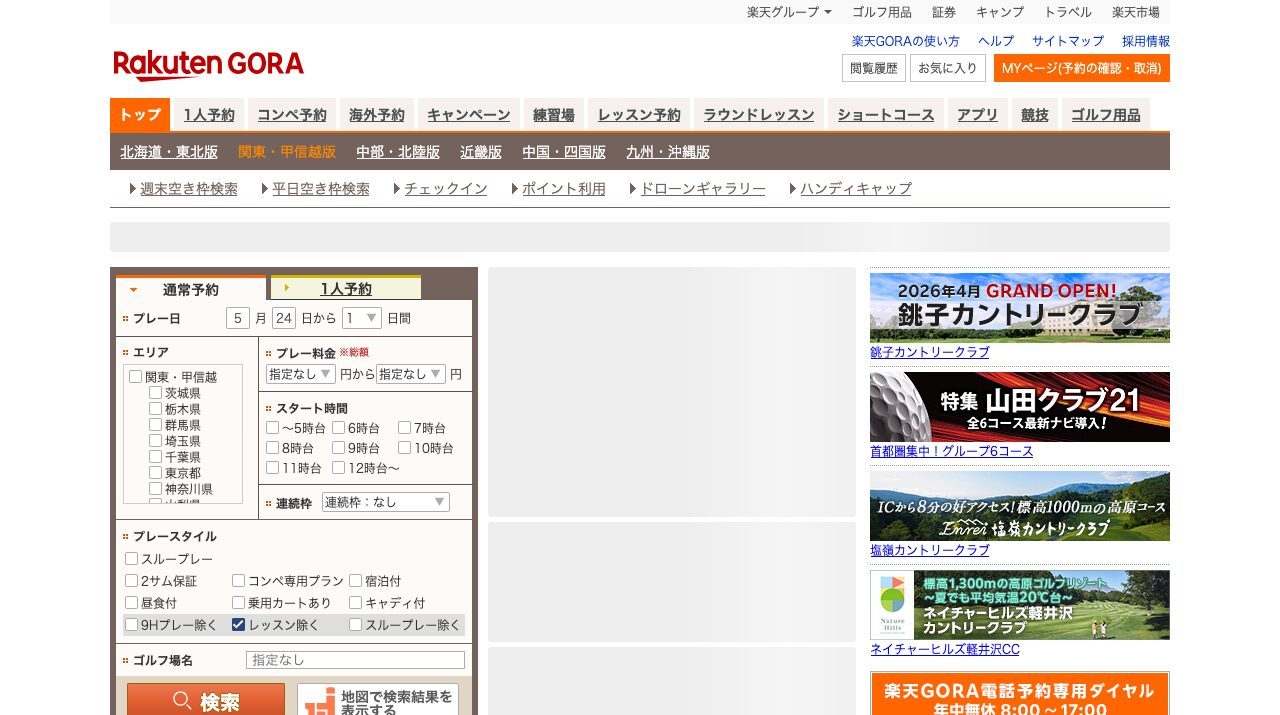Check the 乗用カートあり checkbox
The image size is (1280, 715).
(238, 603)
